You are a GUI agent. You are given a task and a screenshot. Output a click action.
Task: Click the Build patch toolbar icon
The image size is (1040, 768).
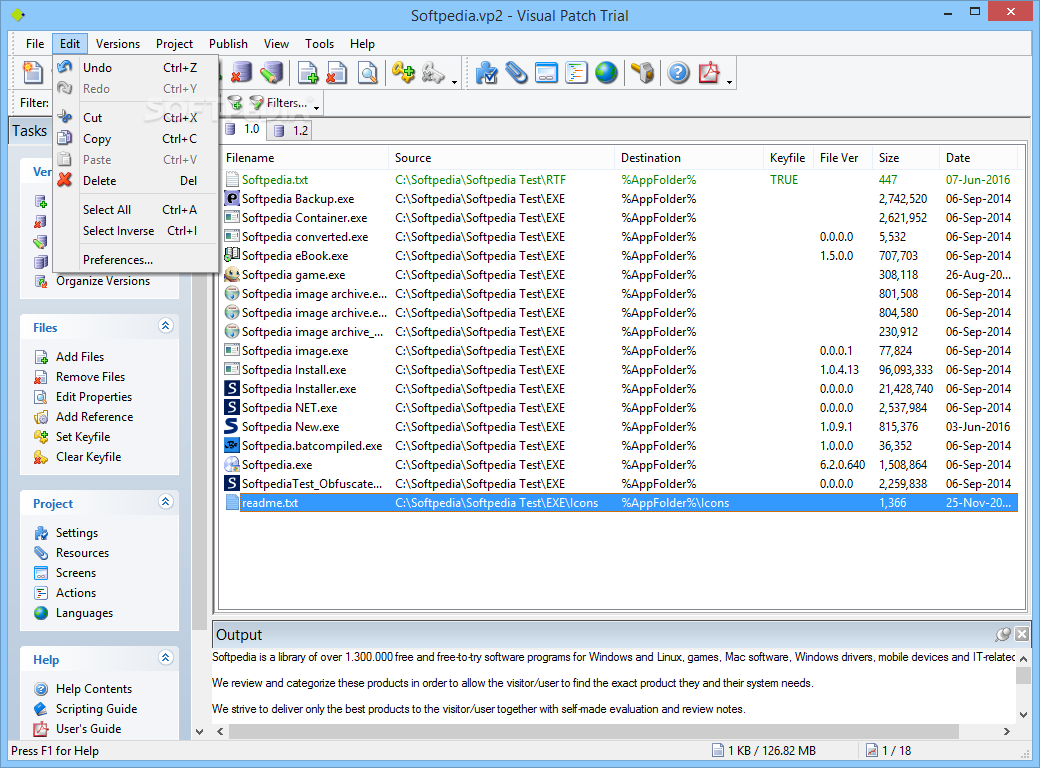pyautogui.click(x=642, y=72)
